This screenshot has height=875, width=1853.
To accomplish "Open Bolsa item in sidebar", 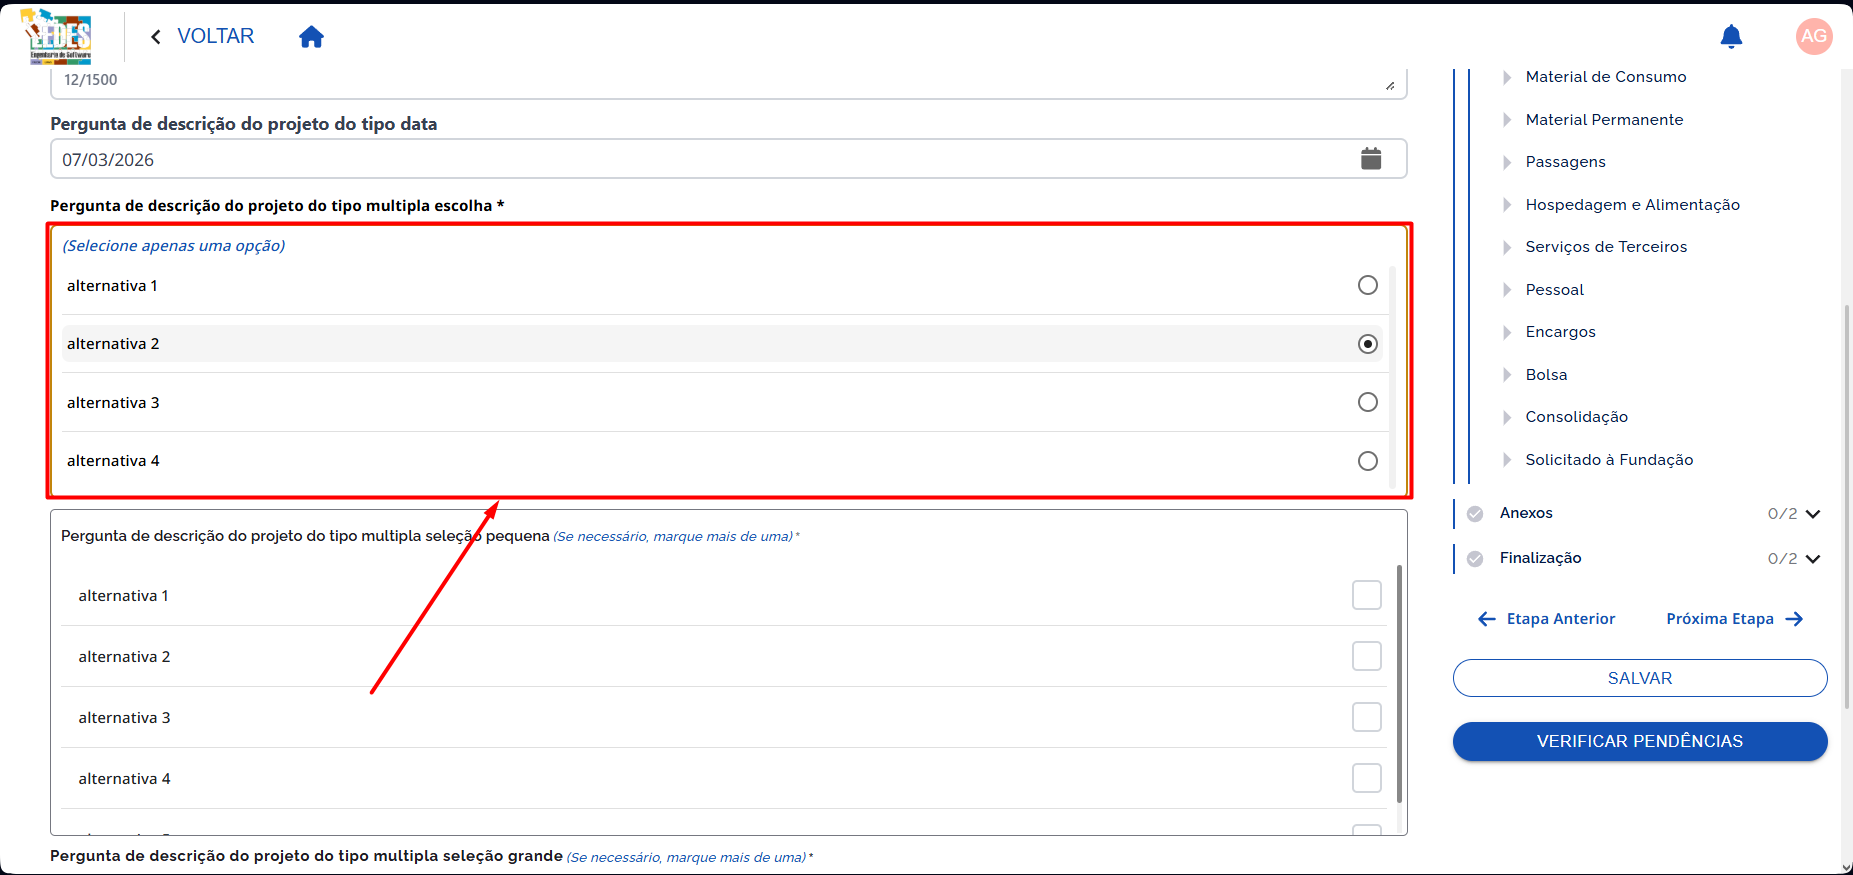I will pos(1546,375).
